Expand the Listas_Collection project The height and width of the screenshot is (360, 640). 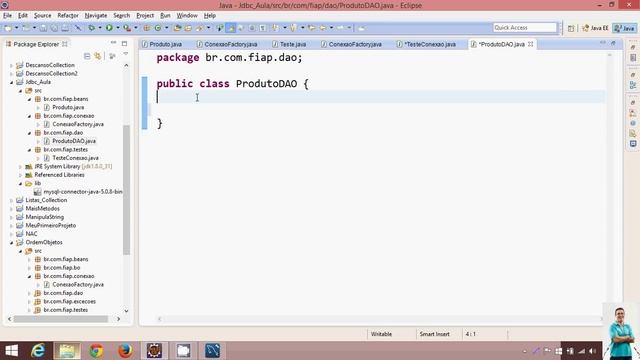pos(11,200)
